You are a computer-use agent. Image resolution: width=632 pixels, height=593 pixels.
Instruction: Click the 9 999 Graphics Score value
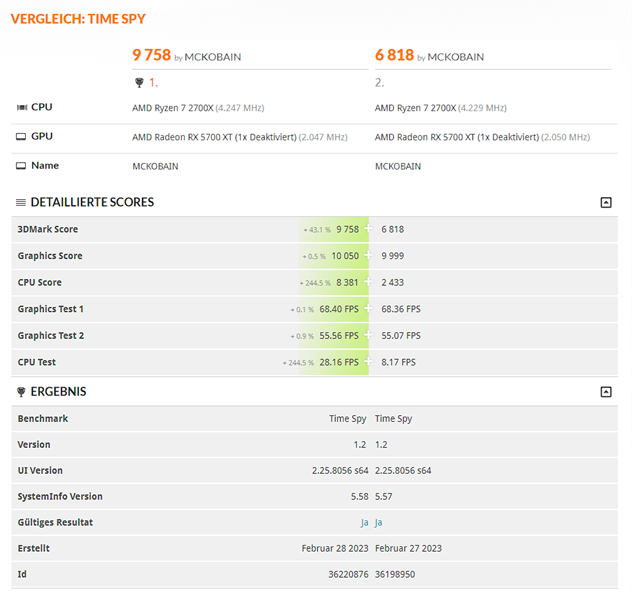(393, 256)
